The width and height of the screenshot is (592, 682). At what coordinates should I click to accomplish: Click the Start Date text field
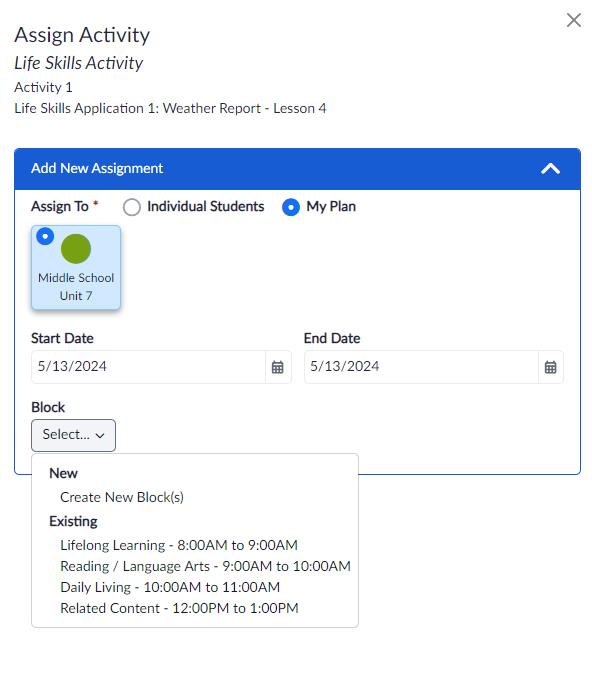[148, 367]
